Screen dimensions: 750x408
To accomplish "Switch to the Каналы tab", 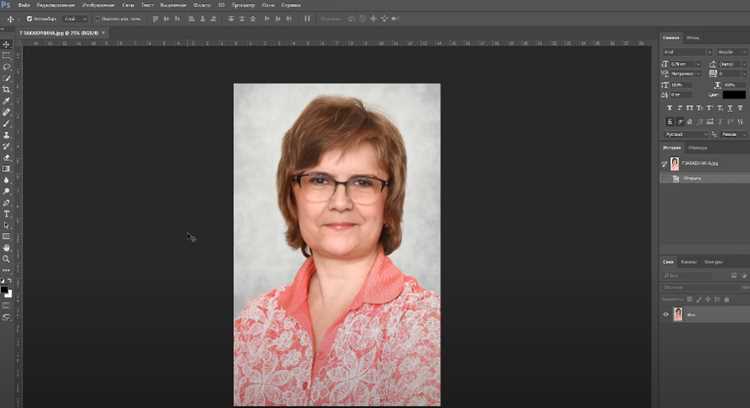I will coord(688,262).
